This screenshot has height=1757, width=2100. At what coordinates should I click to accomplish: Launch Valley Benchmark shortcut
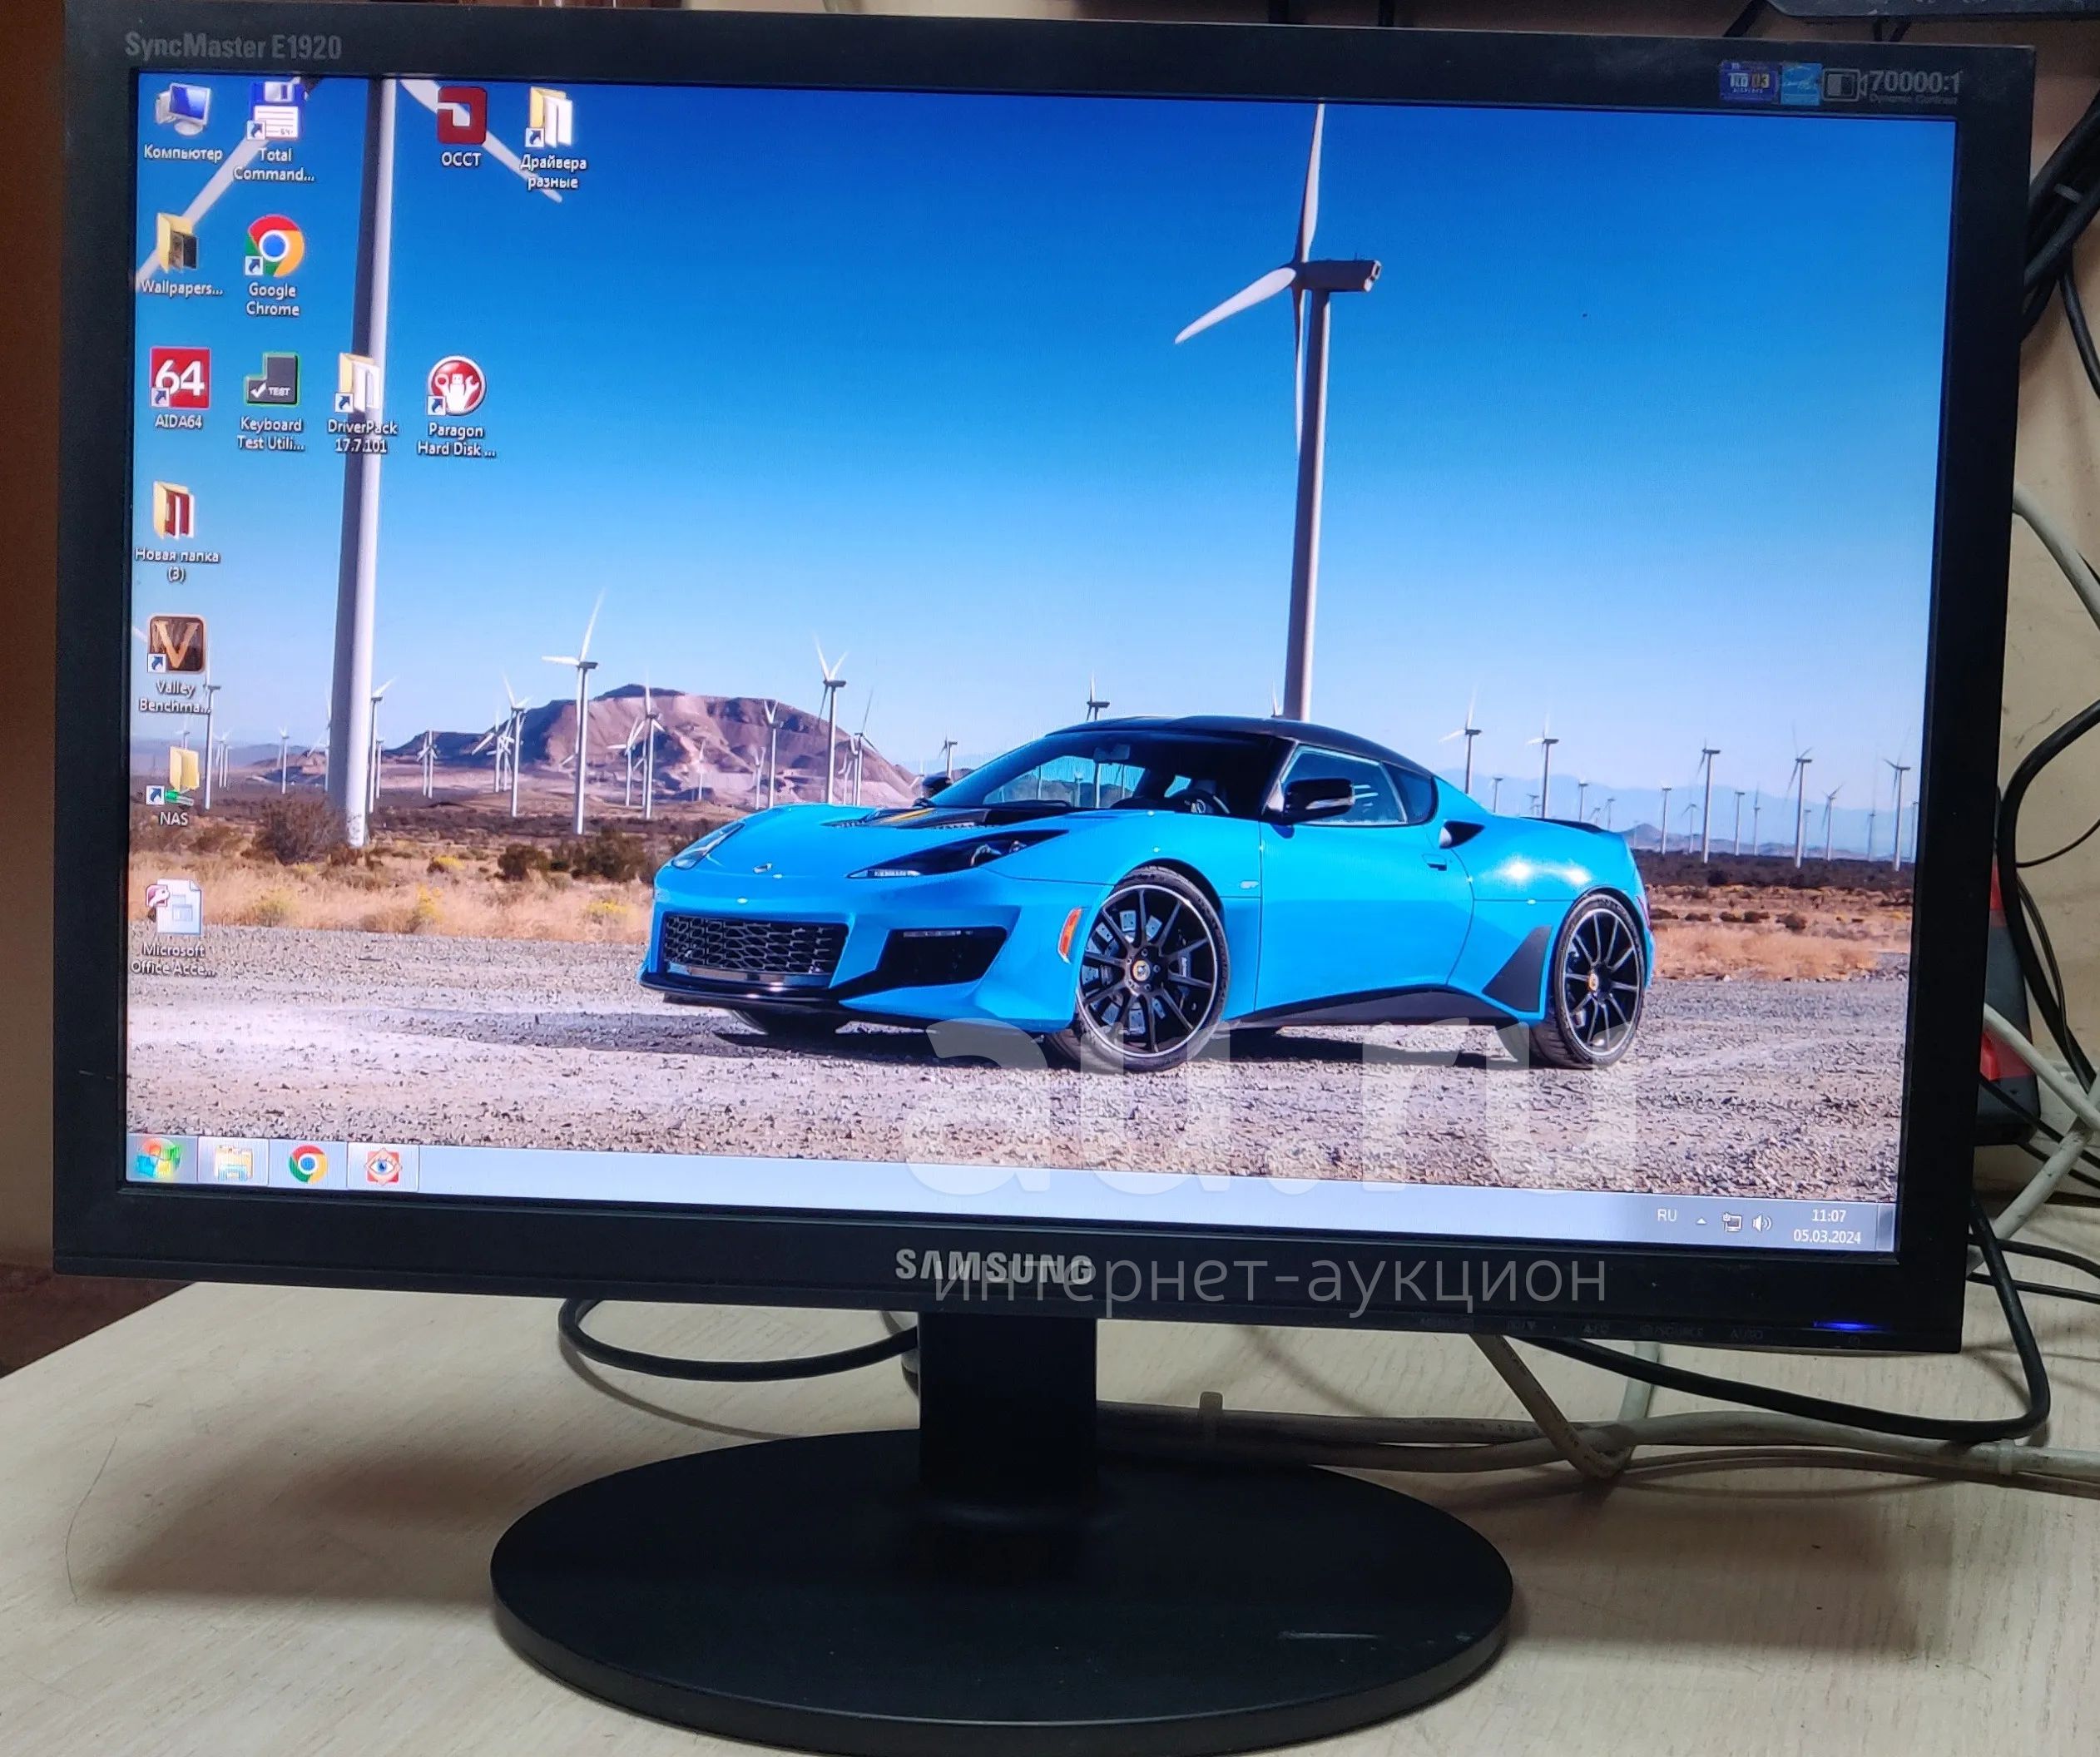pyautogui.click(x=176, y=664)
